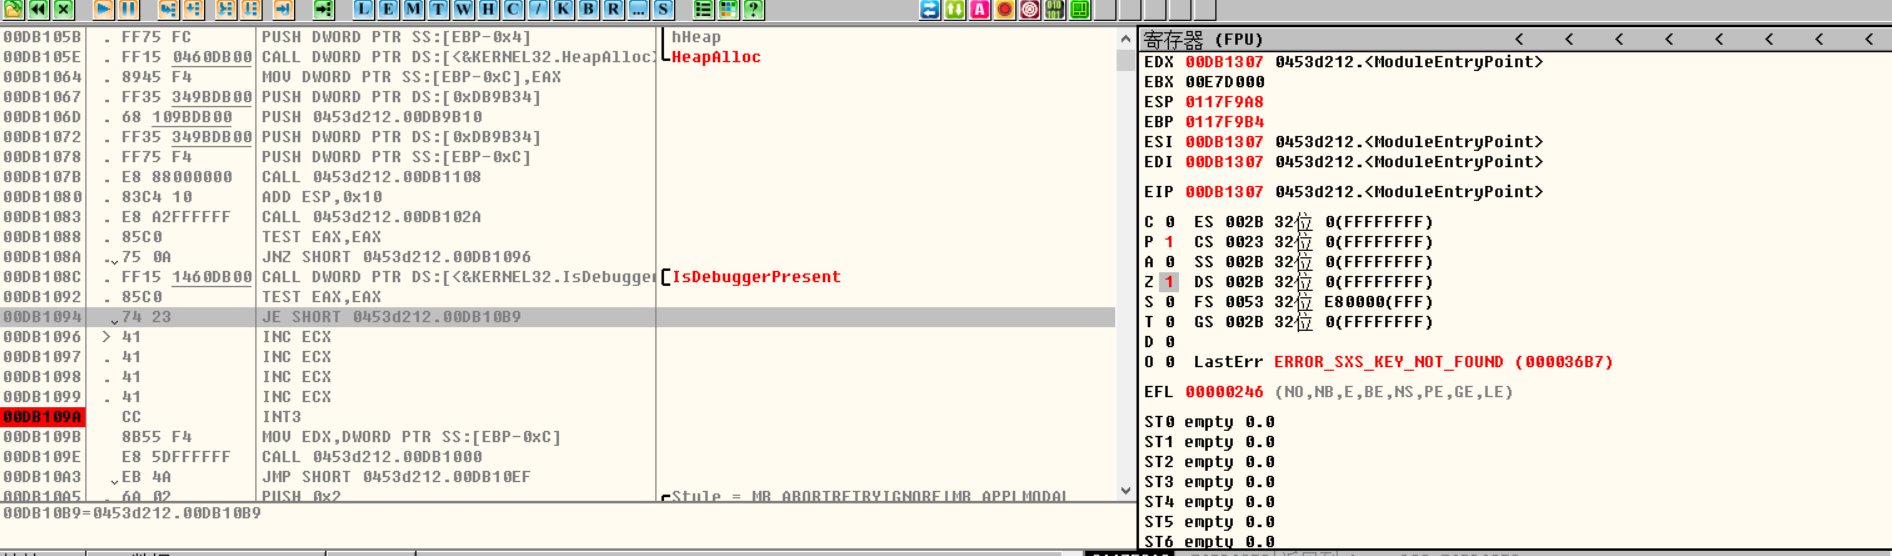
Task: Click the pink letter A plugin icon
Action: [x=980, y=9]
